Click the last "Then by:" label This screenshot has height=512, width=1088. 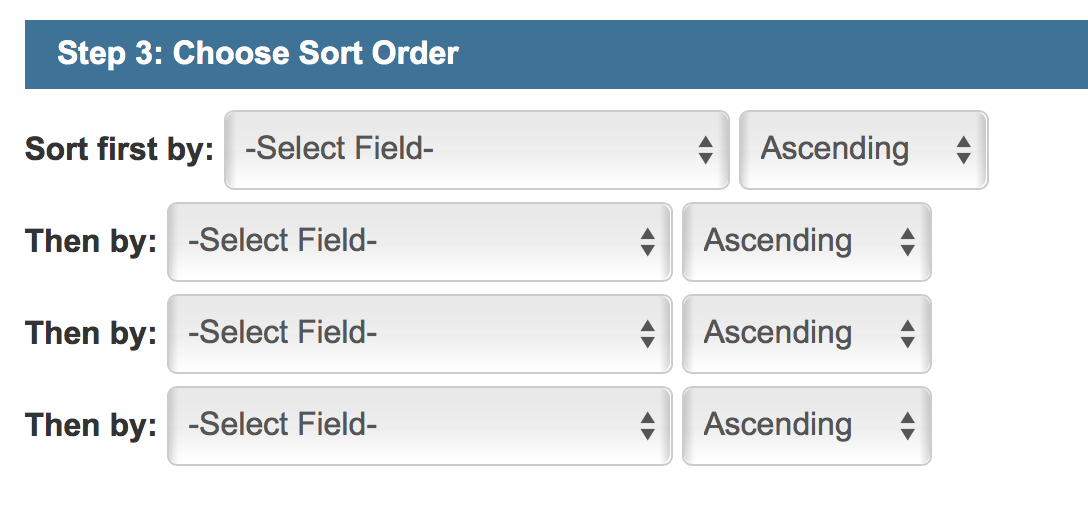(91, 425)
